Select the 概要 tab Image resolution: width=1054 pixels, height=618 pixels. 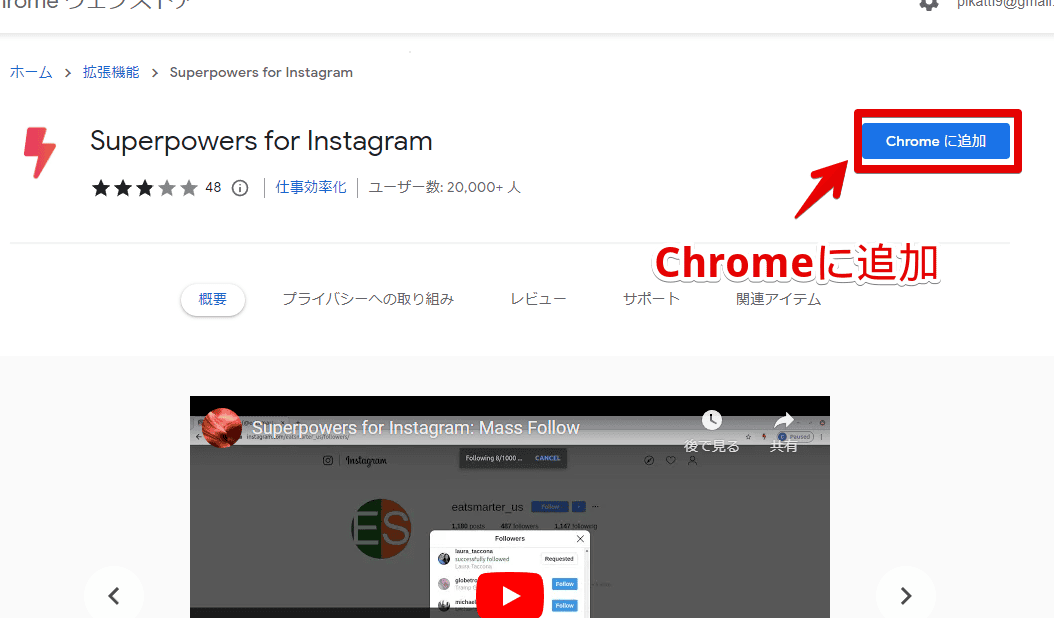(212, 299)
